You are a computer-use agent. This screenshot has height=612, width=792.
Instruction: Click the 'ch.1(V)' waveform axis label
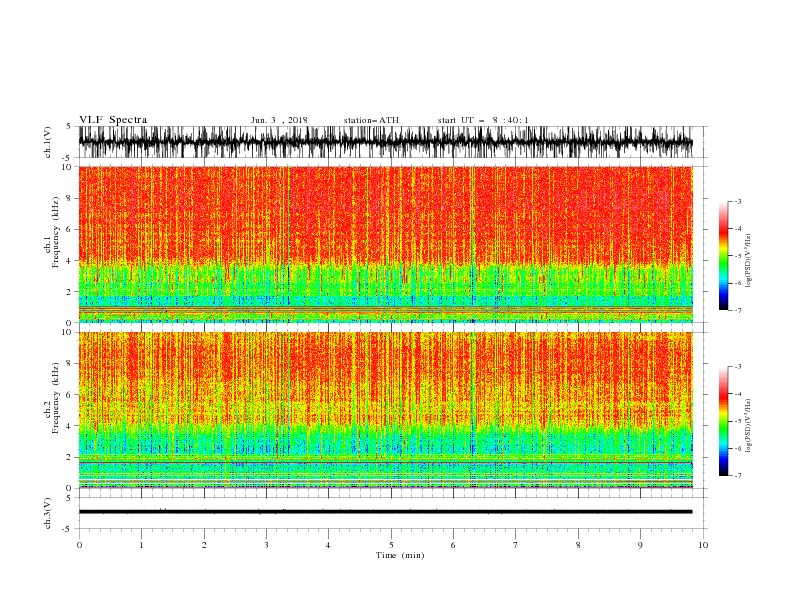click(x=48, y=142)
